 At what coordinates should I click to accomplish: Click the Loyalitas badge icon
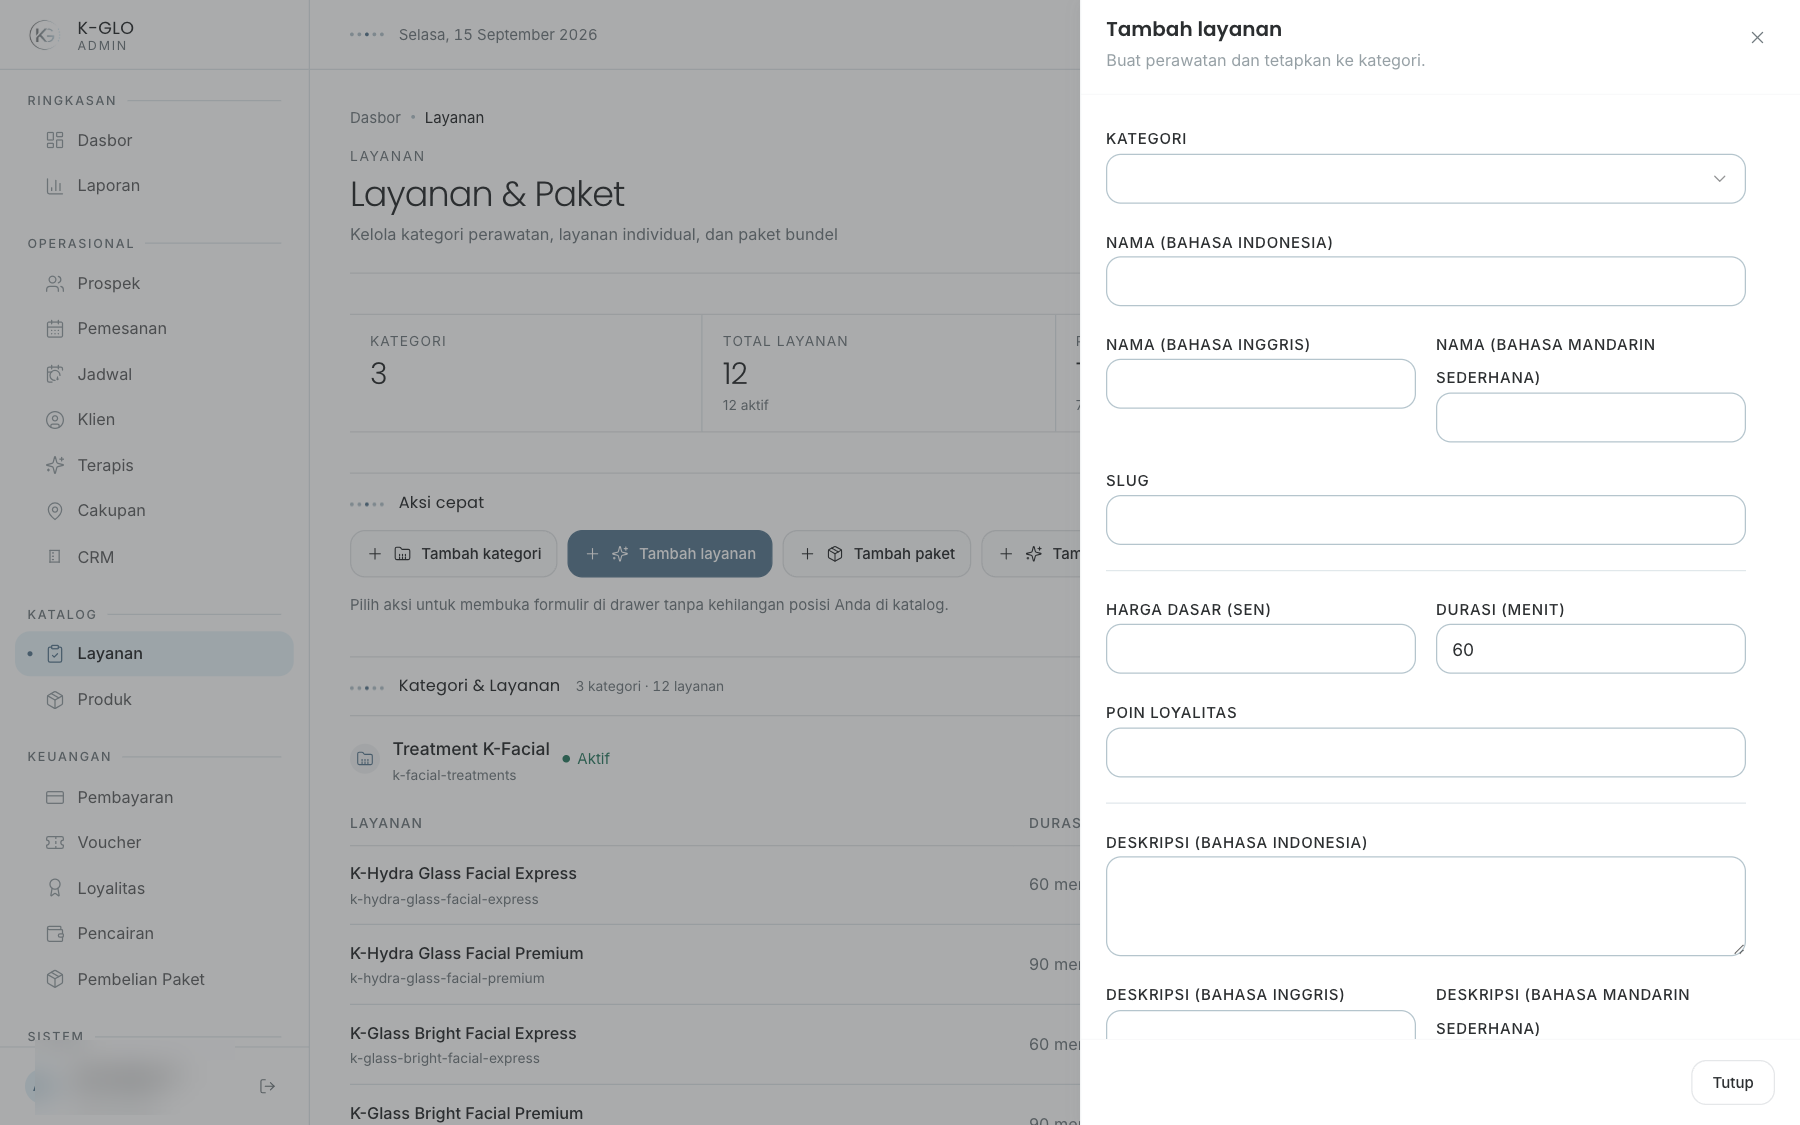coord(55,888)
